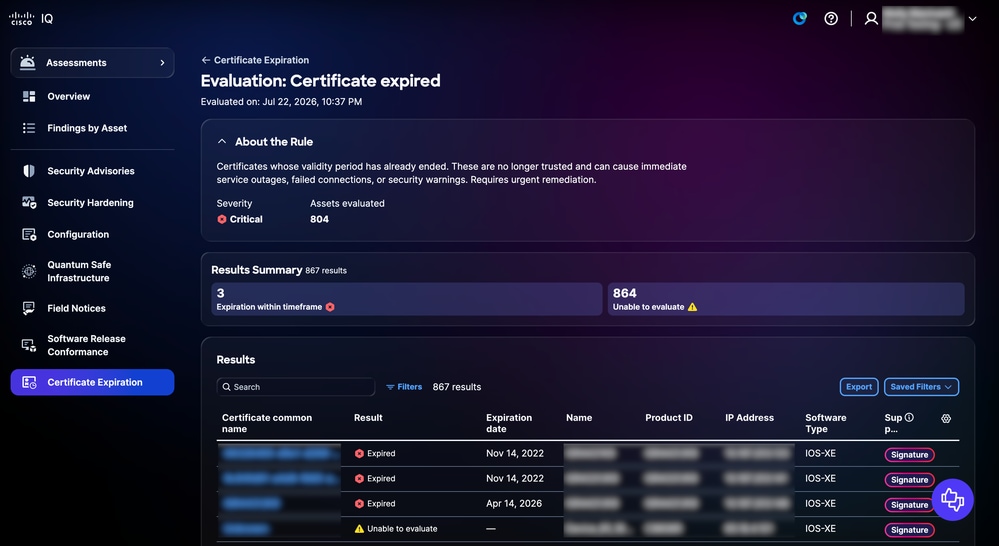Click the Apr 14, 2026 expiration date
Image resolution: width=999 pixels, height=546 pixels.
click(x=514, y=503)
